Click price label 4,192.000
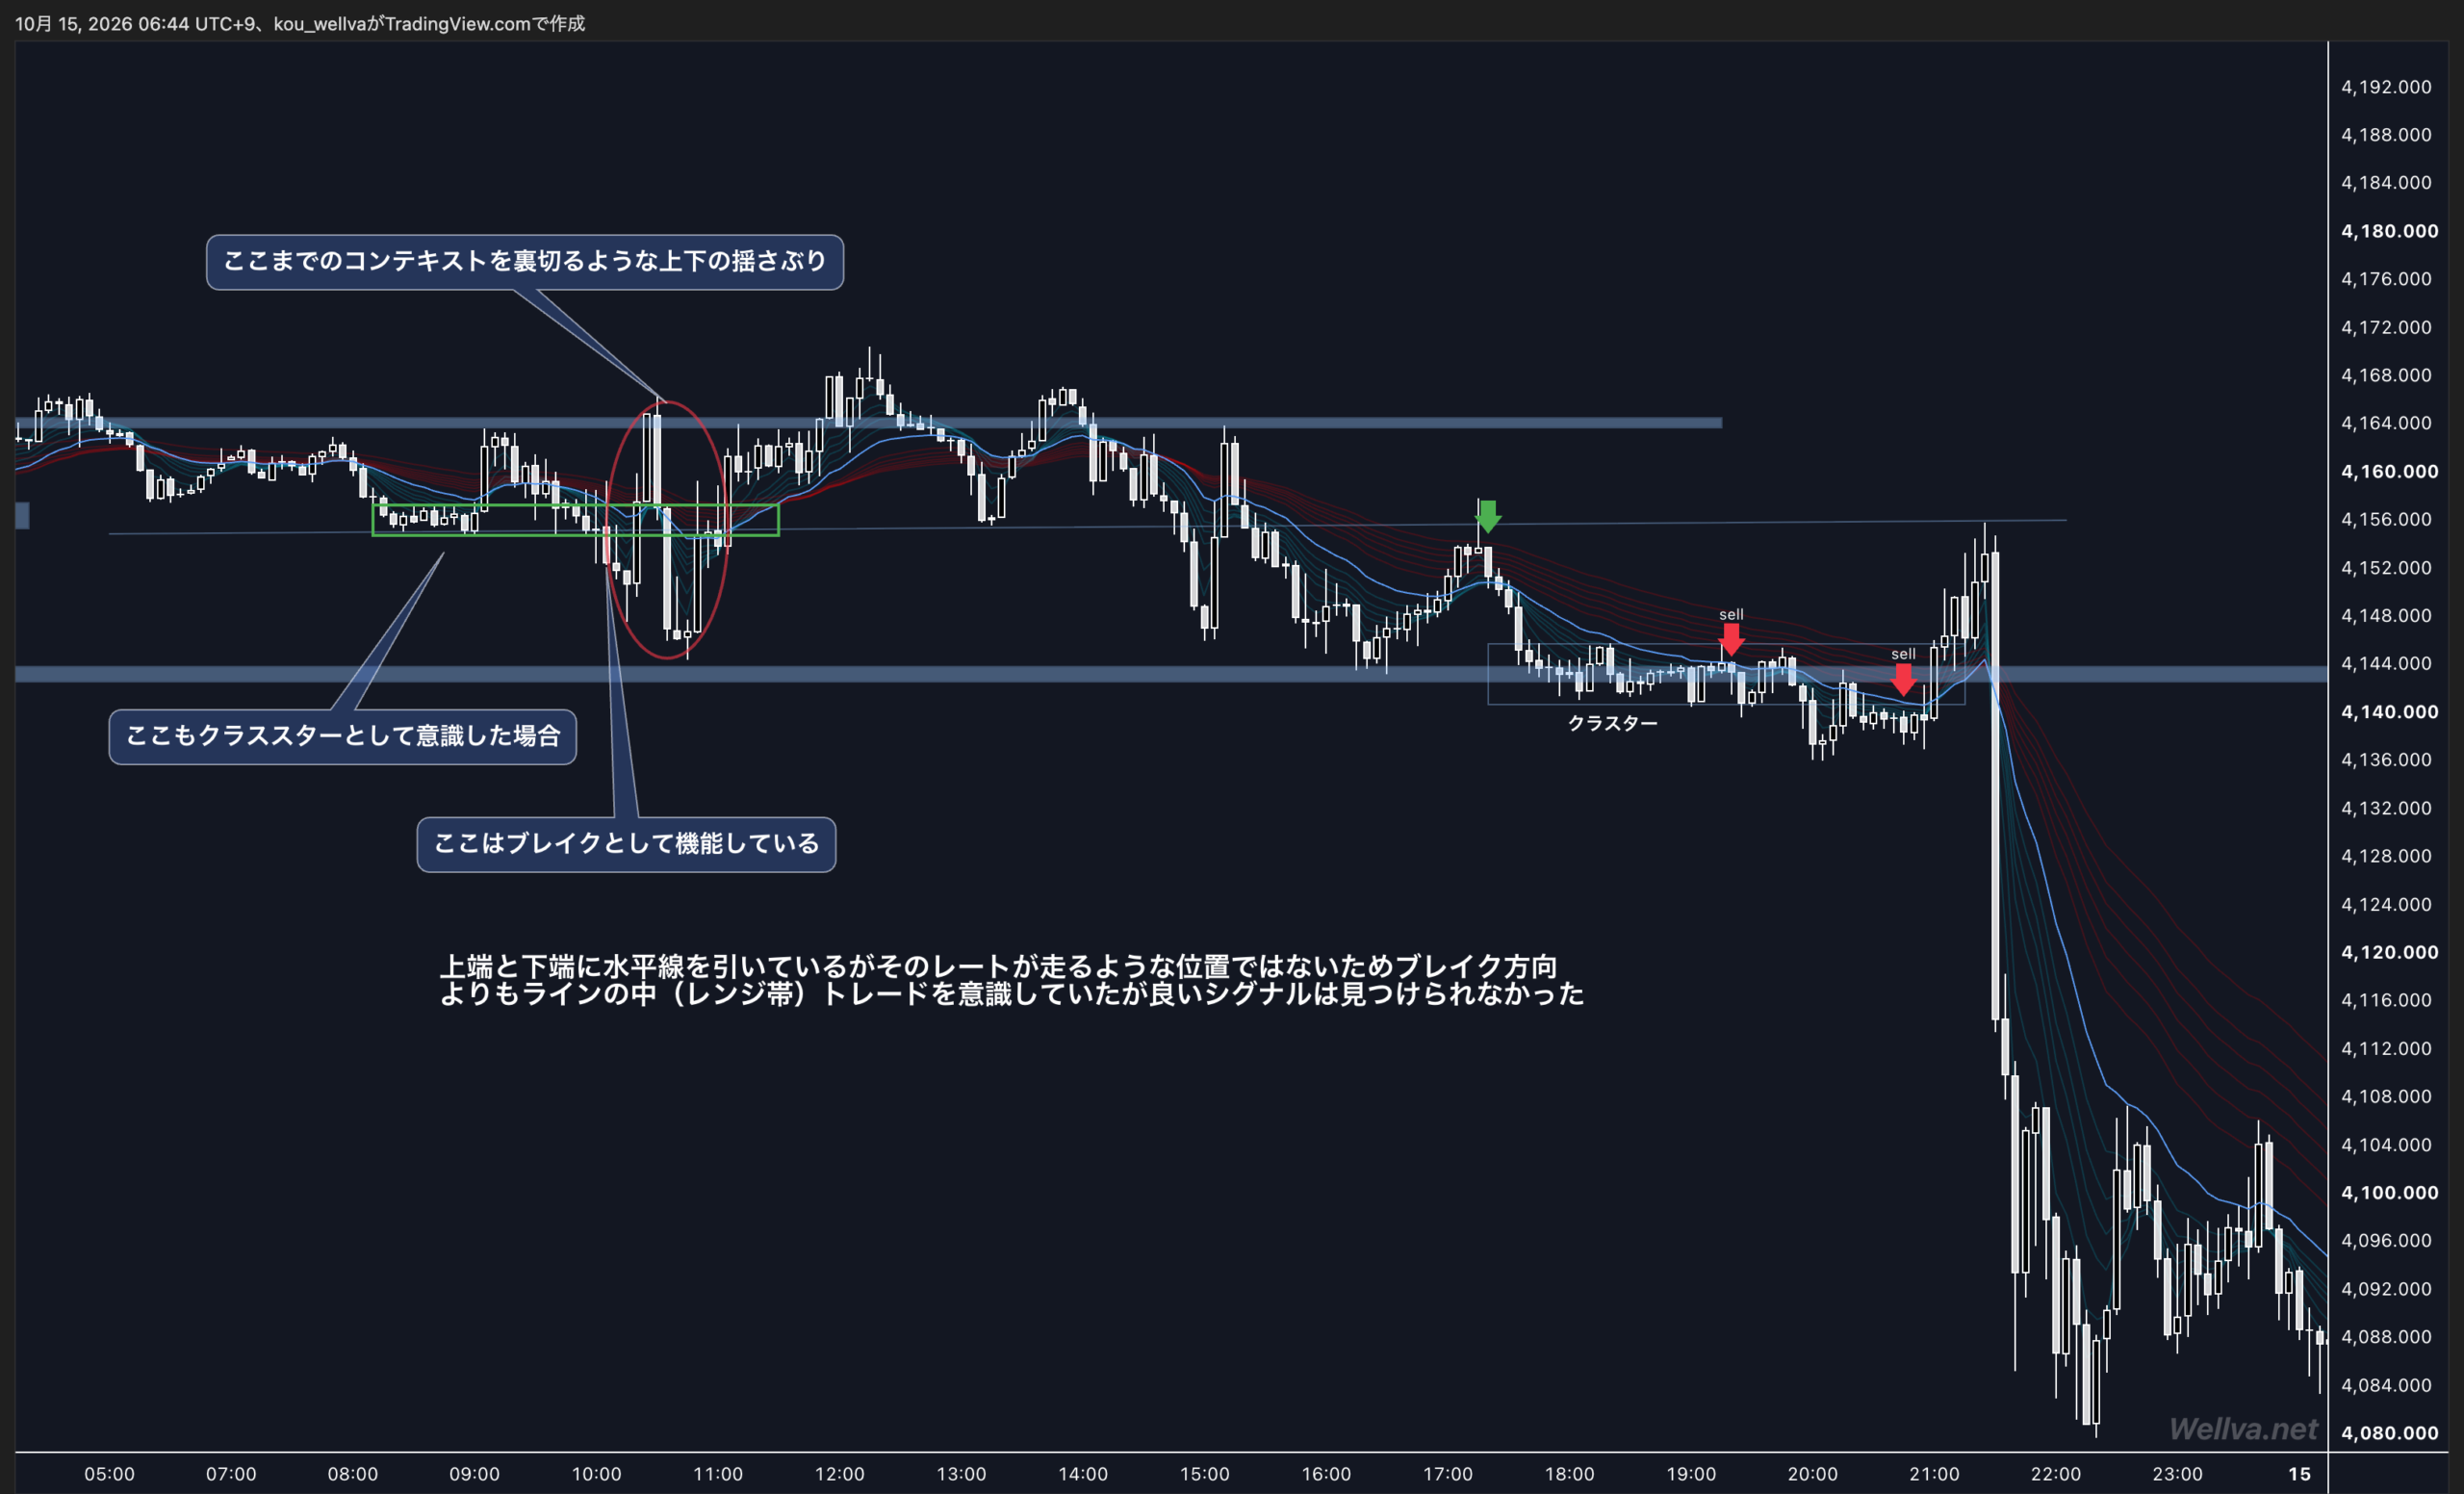Viewport: 2464px width, 1494px height. (x=2386, y=87)
